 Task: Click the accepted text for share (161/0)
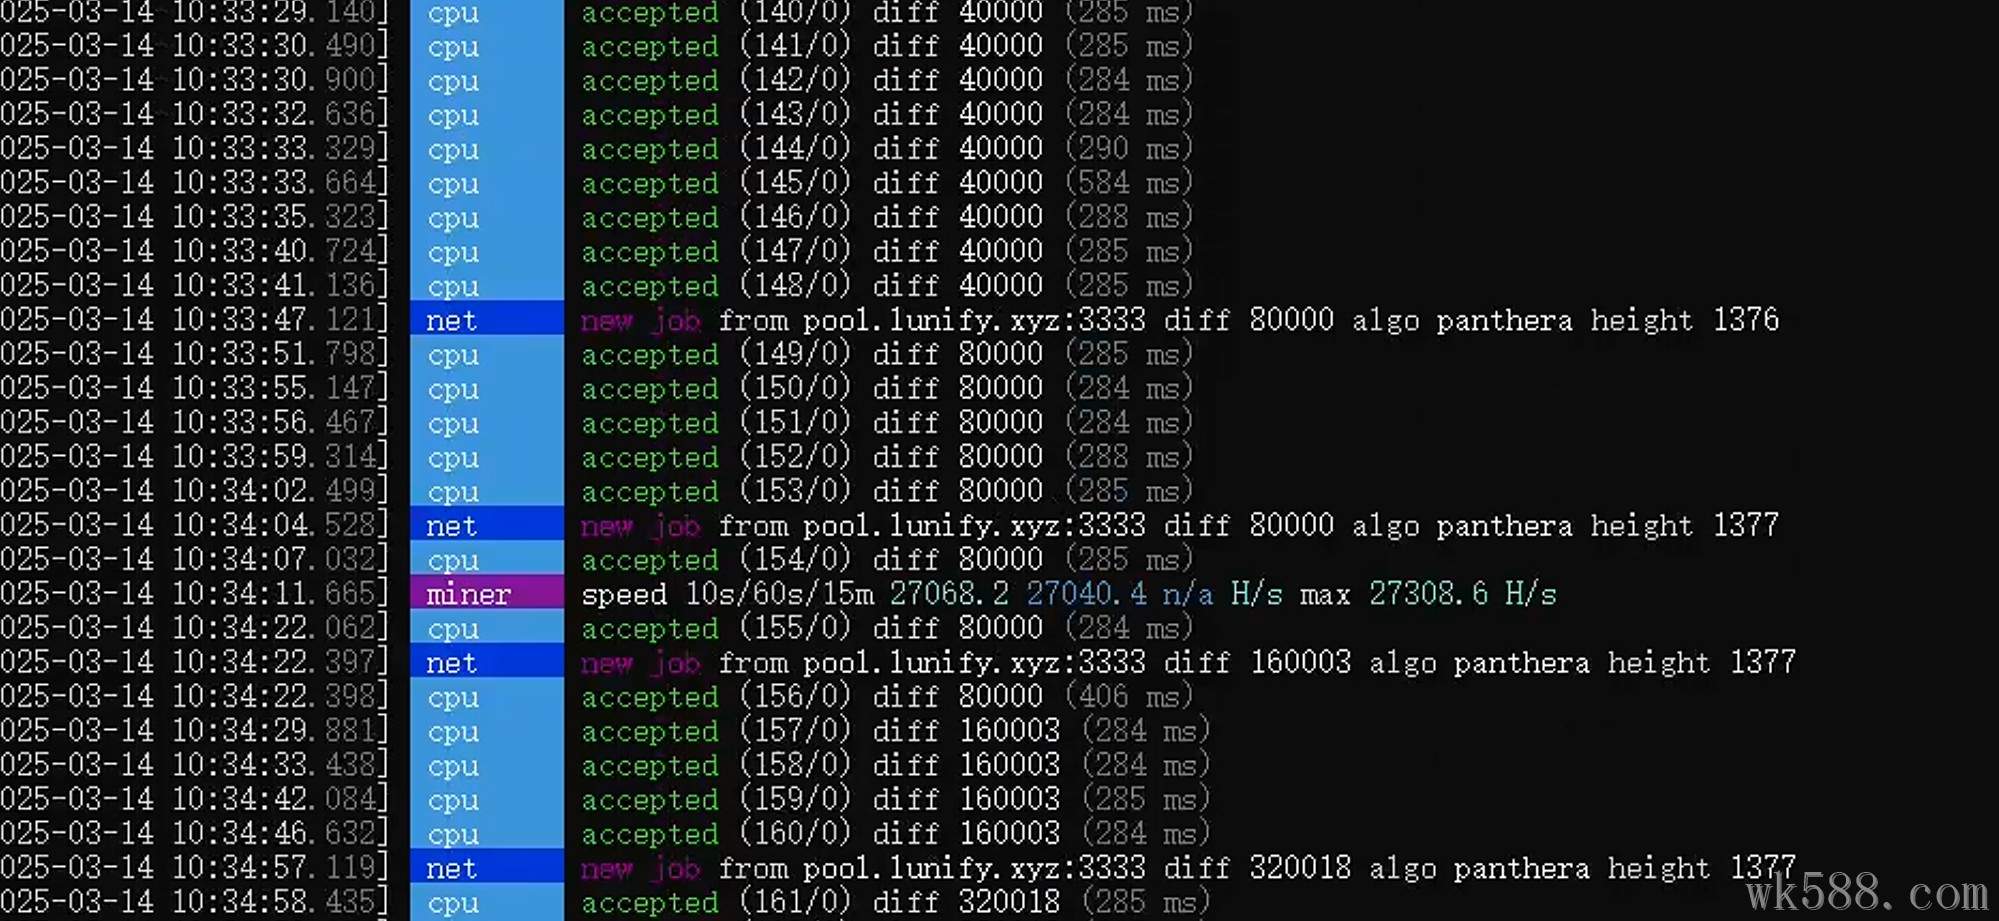tap(650, 903)
